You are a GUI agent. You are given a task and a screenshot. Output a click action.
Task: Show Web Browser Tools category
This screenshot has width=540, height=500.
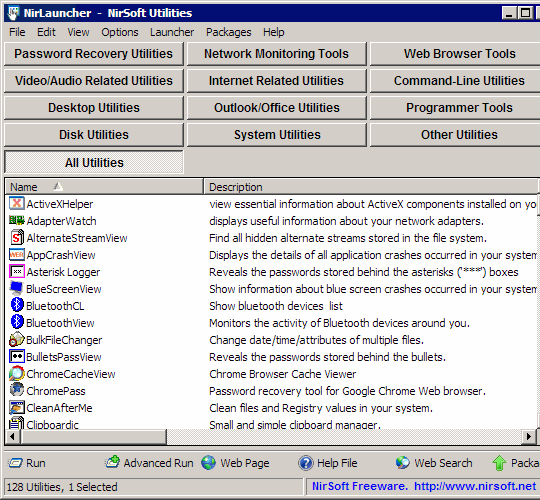tap(455, 54)
